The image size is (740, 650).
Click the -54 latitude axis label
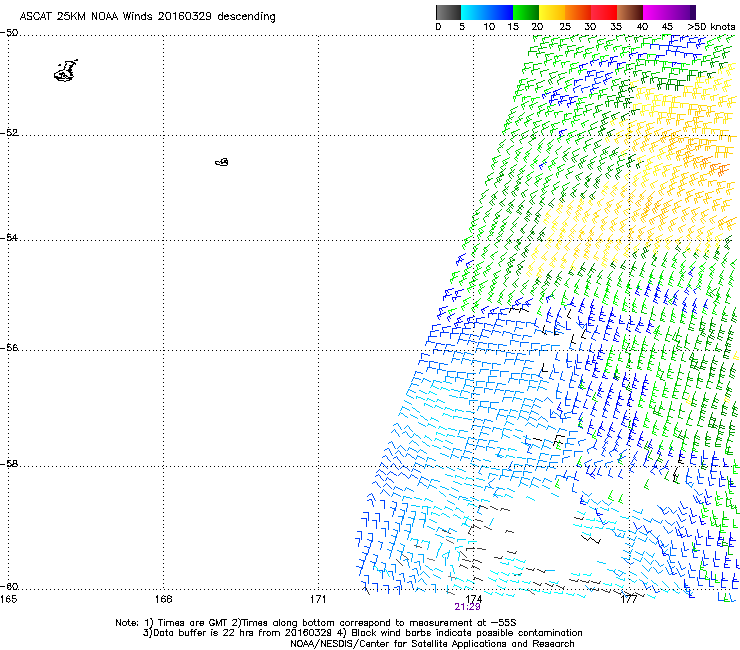tap(9, 237)
